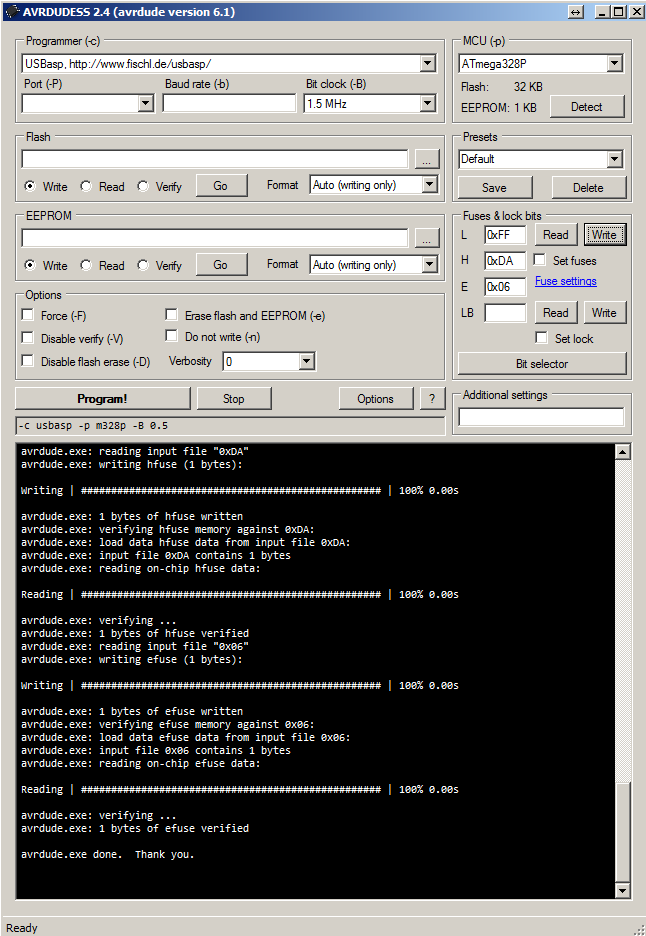Open the Bit clock dropdown
Viewport: 646px width, 936px height.
click(428, 103)
